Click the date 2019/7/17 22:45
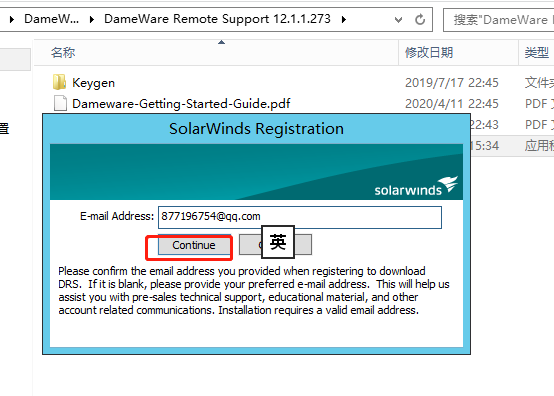The image size is (554, 396). pos(452,83)
